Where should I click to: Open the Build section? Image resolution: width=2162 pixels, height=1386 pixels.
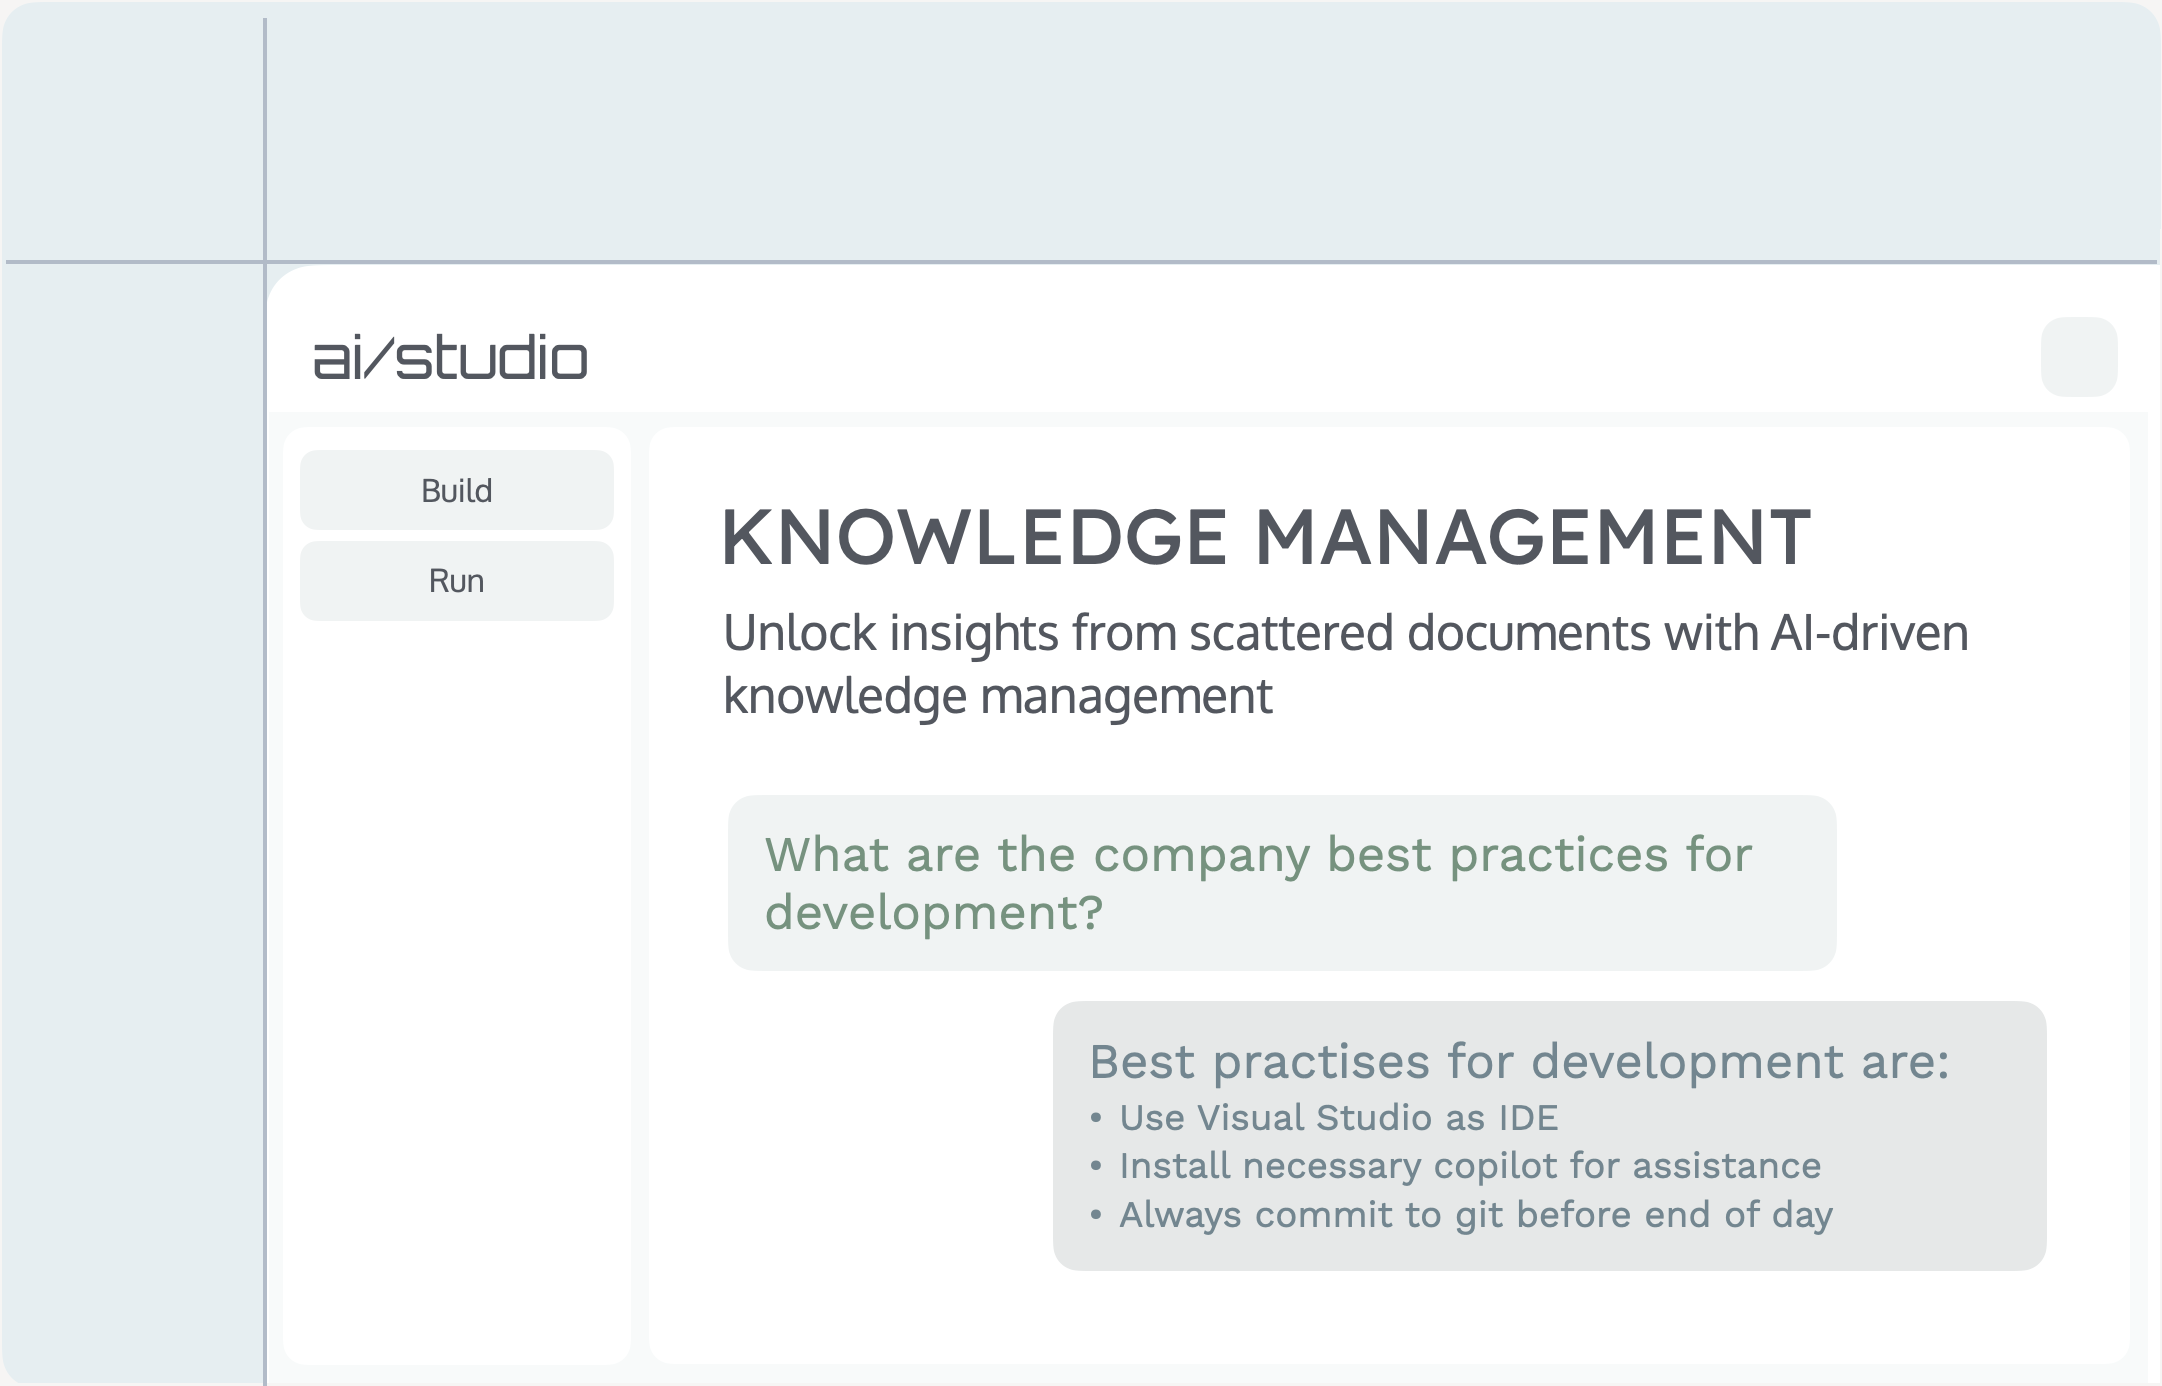[x=456, y=490]
